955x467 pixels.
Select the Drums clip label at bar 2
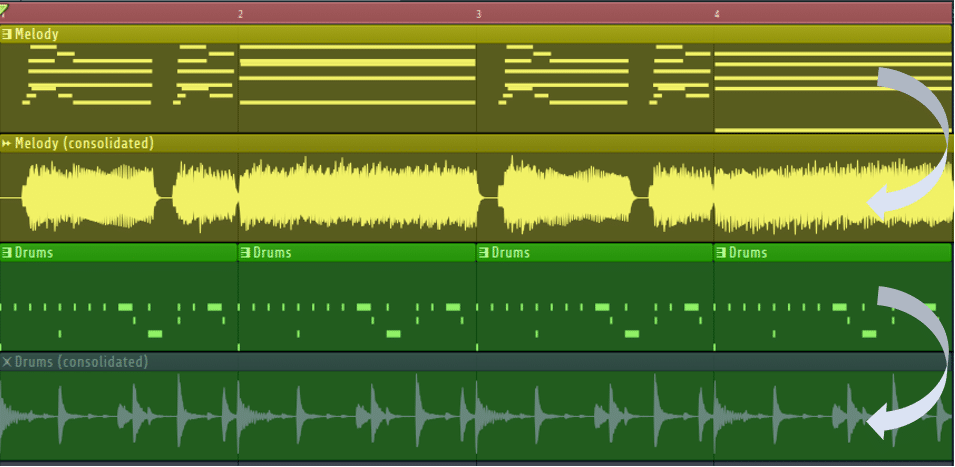[x=272, y=252]
